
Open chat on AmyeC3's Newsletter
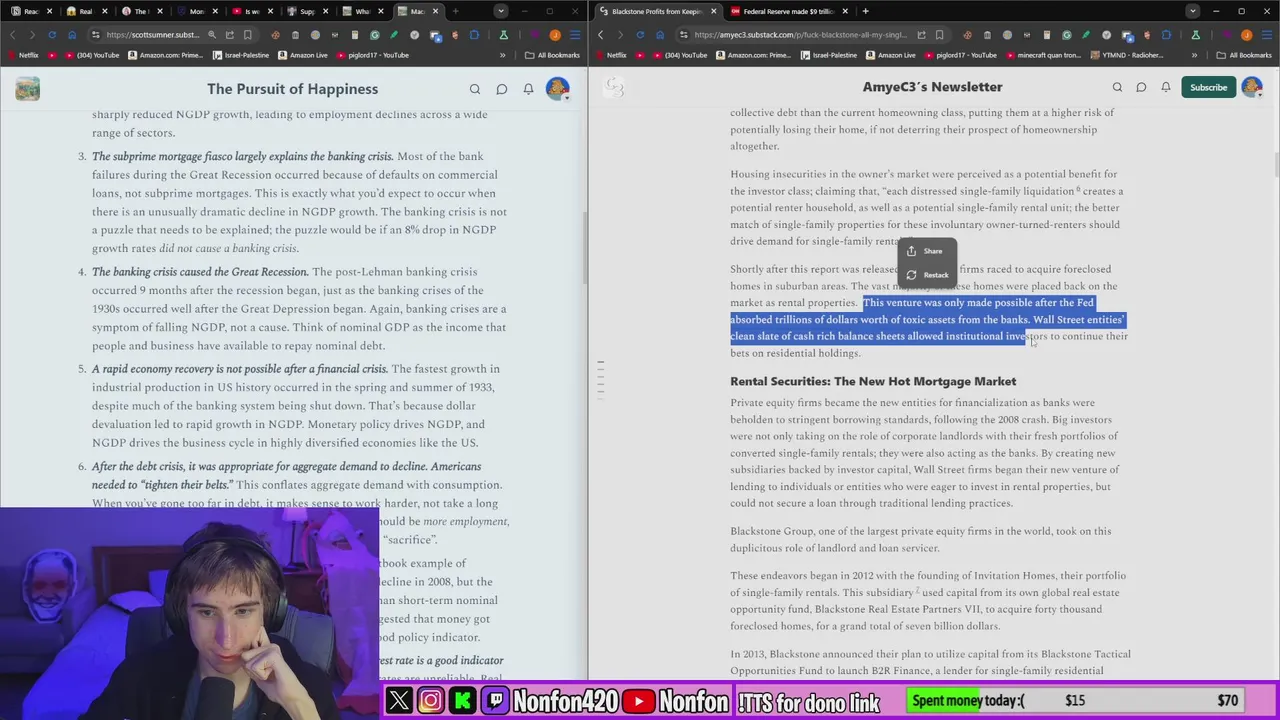1141,87
